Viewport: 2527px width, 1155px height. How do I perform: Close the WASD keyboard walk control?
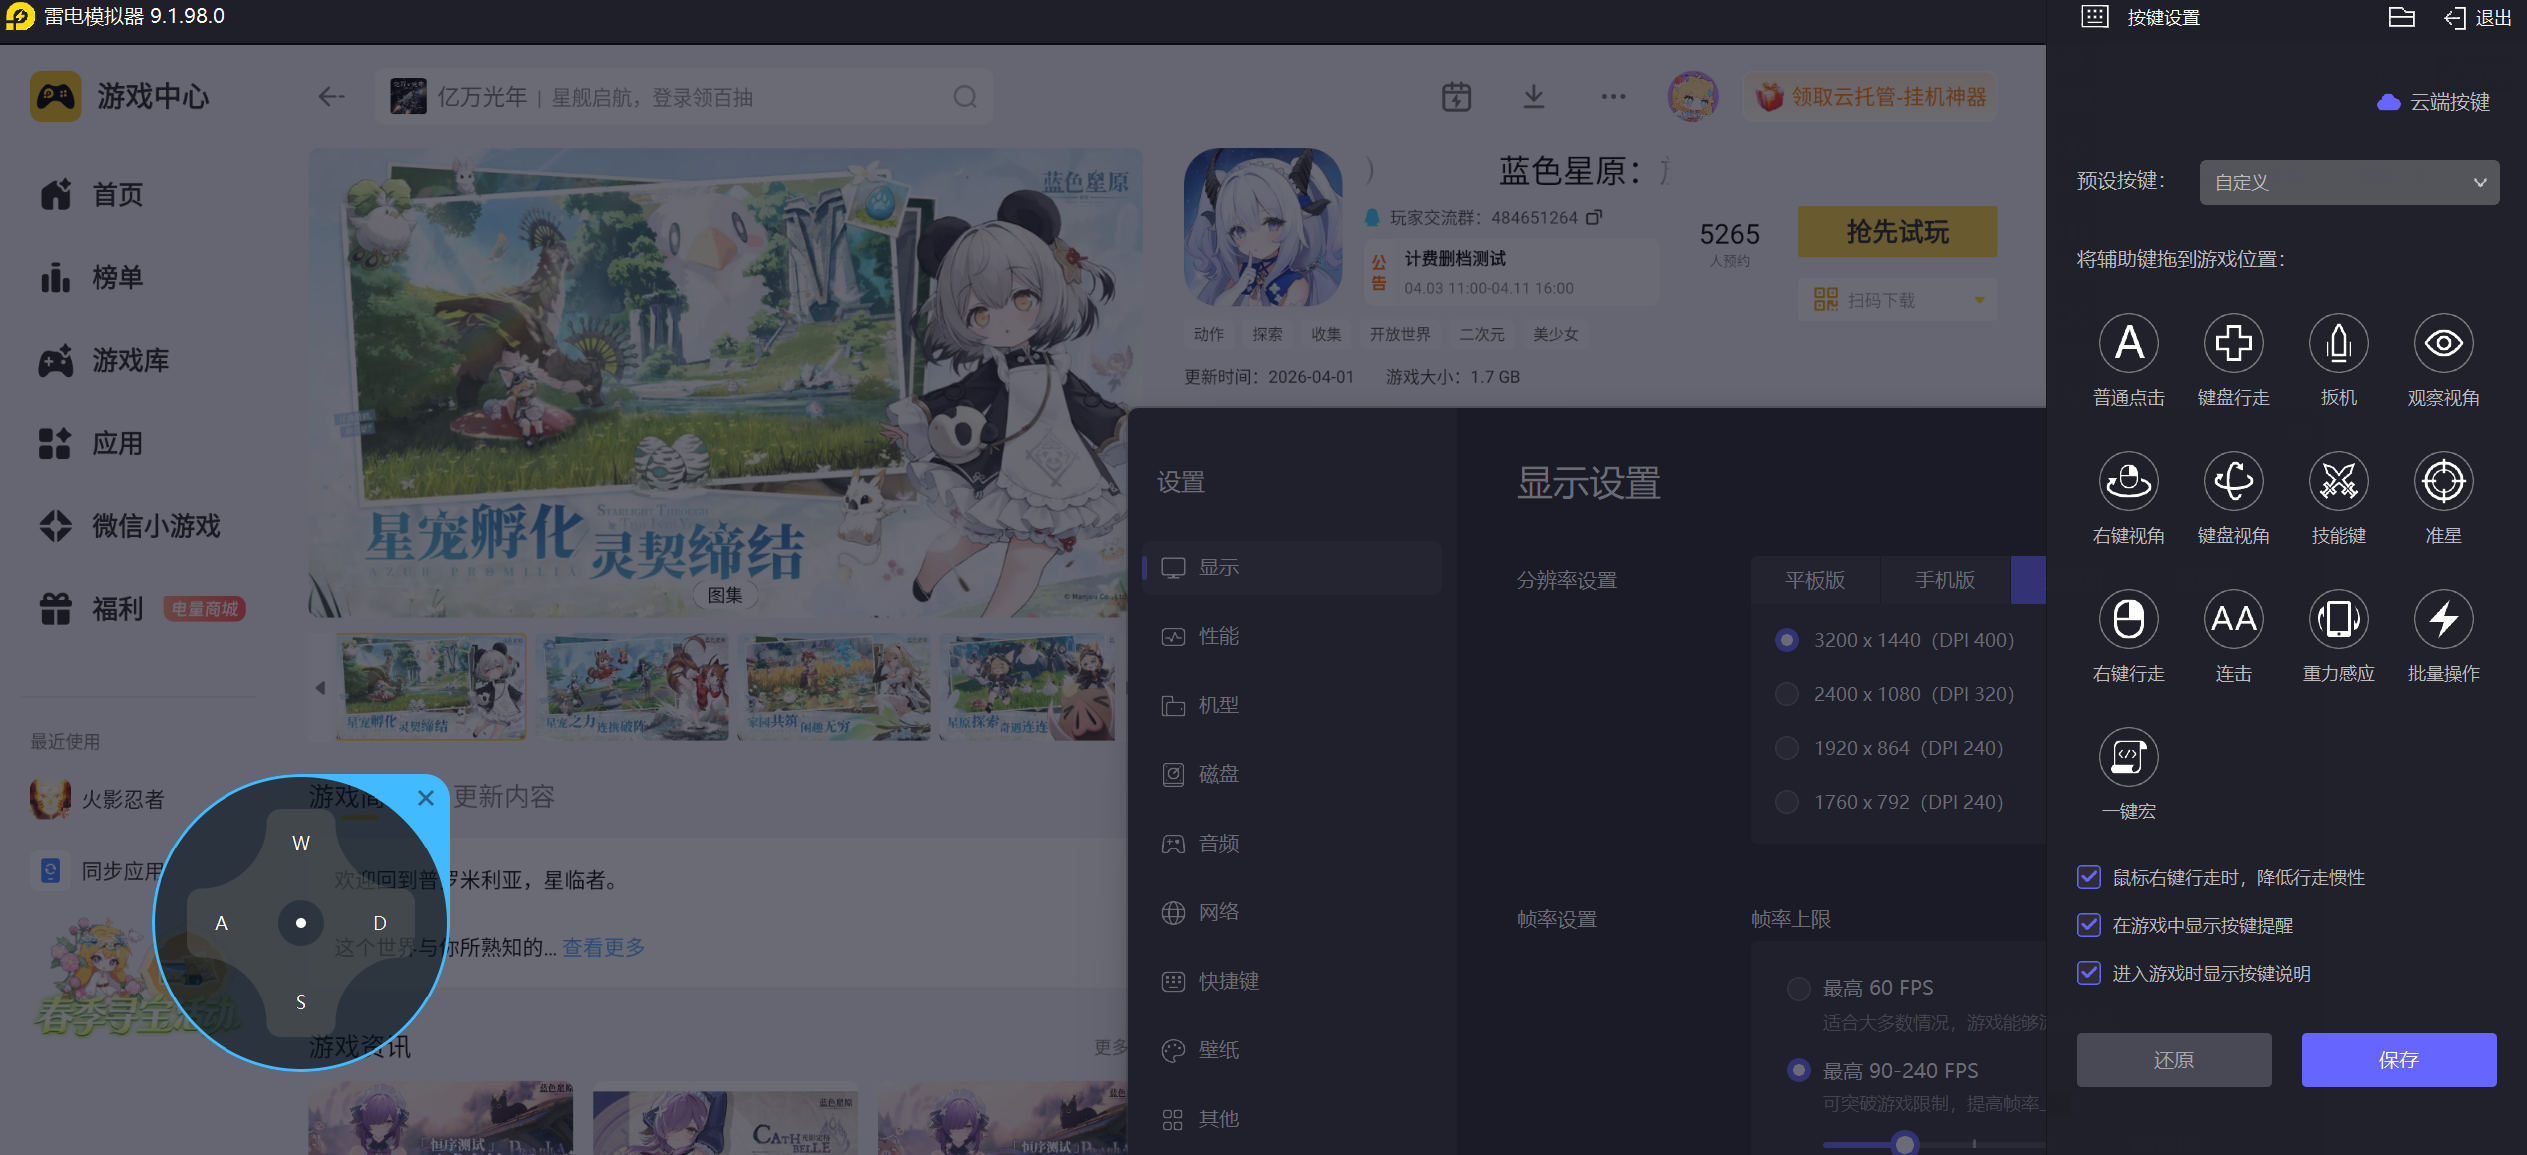pyautogui.click(x=426, y=798)
